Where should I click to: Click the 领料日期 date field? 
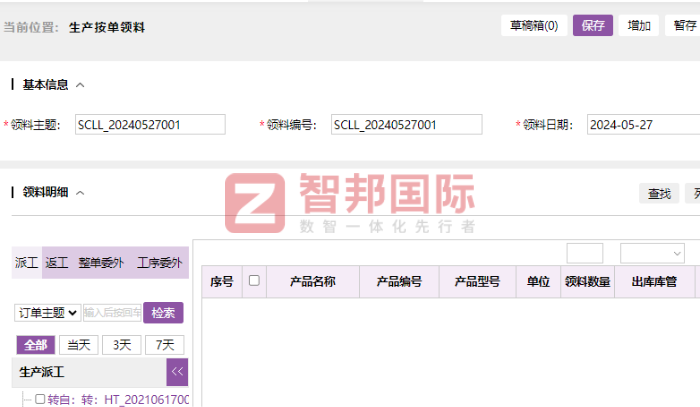642,125
